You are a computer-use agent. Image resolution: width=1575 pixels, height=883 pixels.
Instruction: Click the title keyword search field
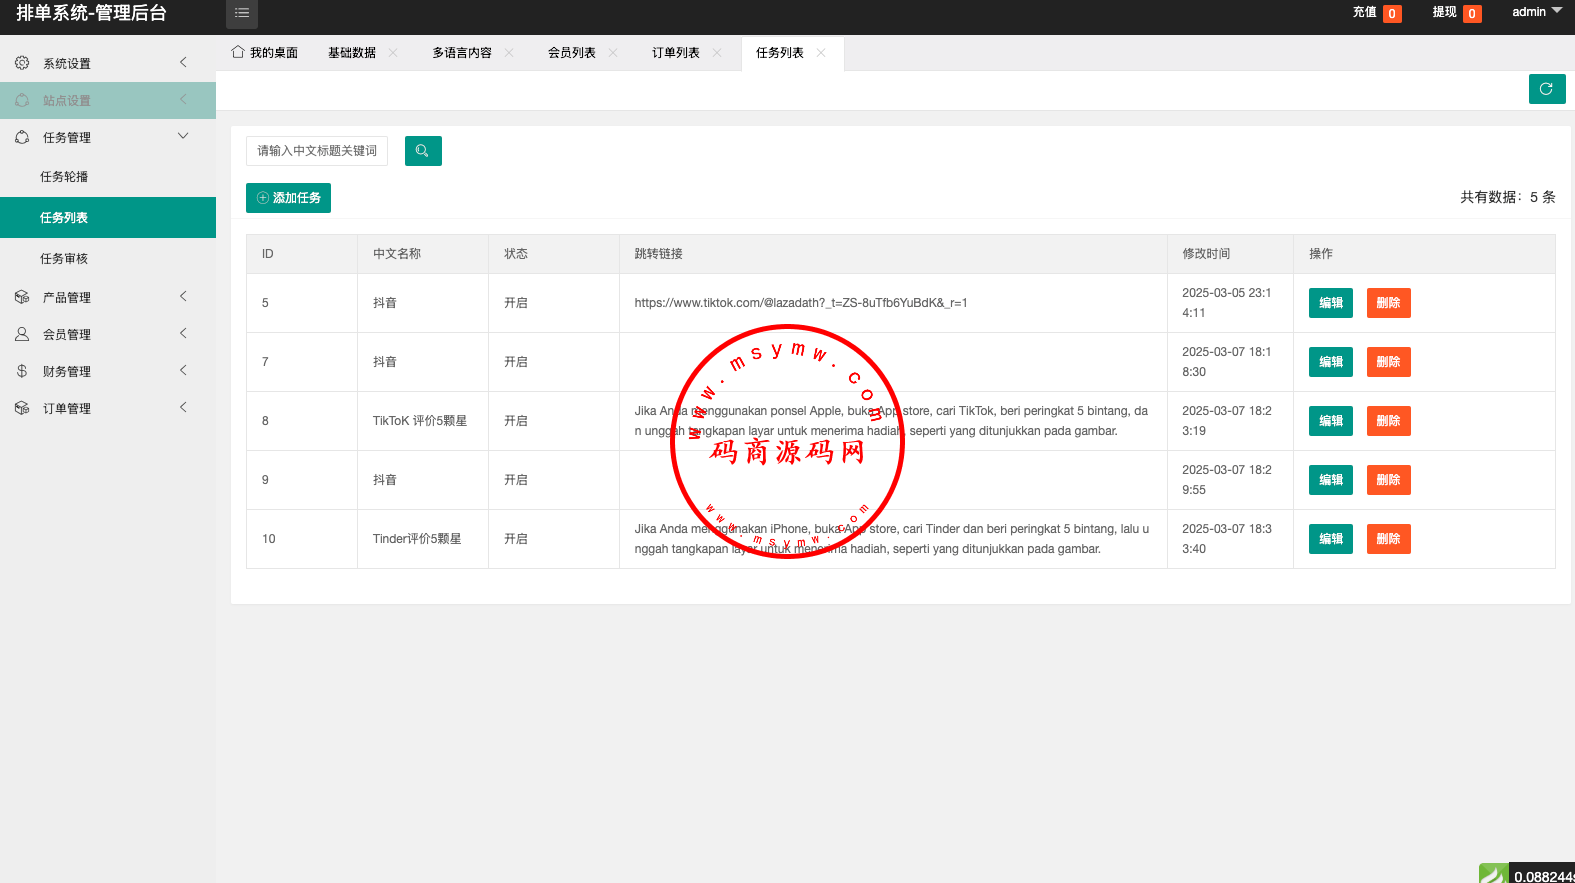[x=317, y=151]
